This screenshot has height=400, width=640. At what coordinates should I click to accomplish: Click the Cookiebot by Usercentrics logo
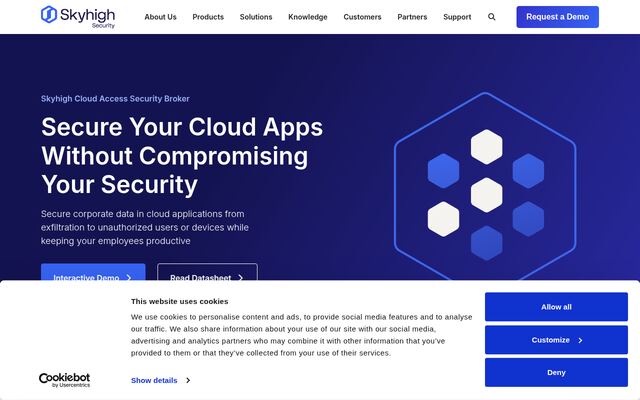click(64, 380)
